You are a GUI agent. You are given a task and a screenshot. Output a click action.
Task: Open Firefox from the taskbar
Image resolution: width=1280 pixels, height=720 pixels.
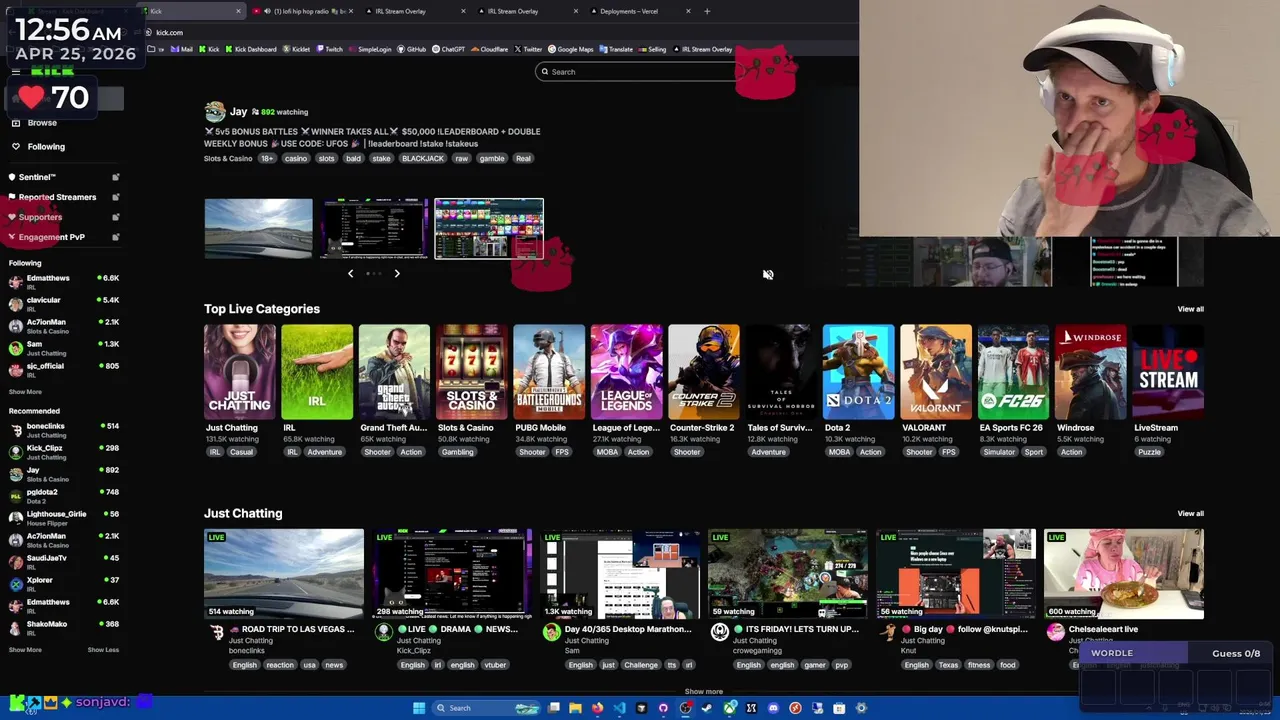[597, 708]
